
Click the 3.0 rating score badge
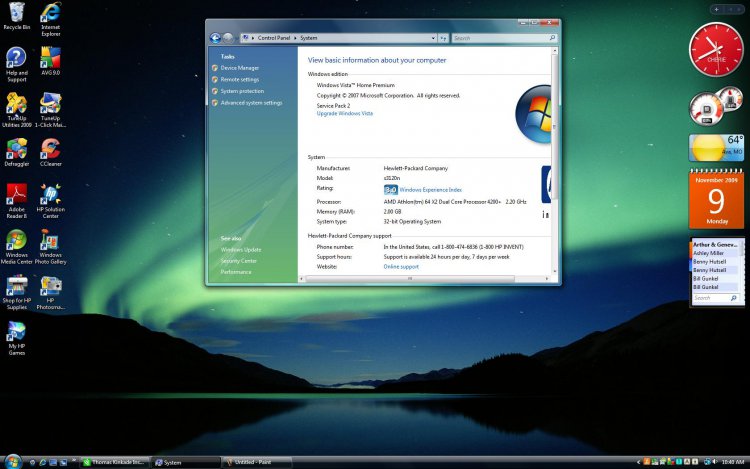(x=390, y=190)
